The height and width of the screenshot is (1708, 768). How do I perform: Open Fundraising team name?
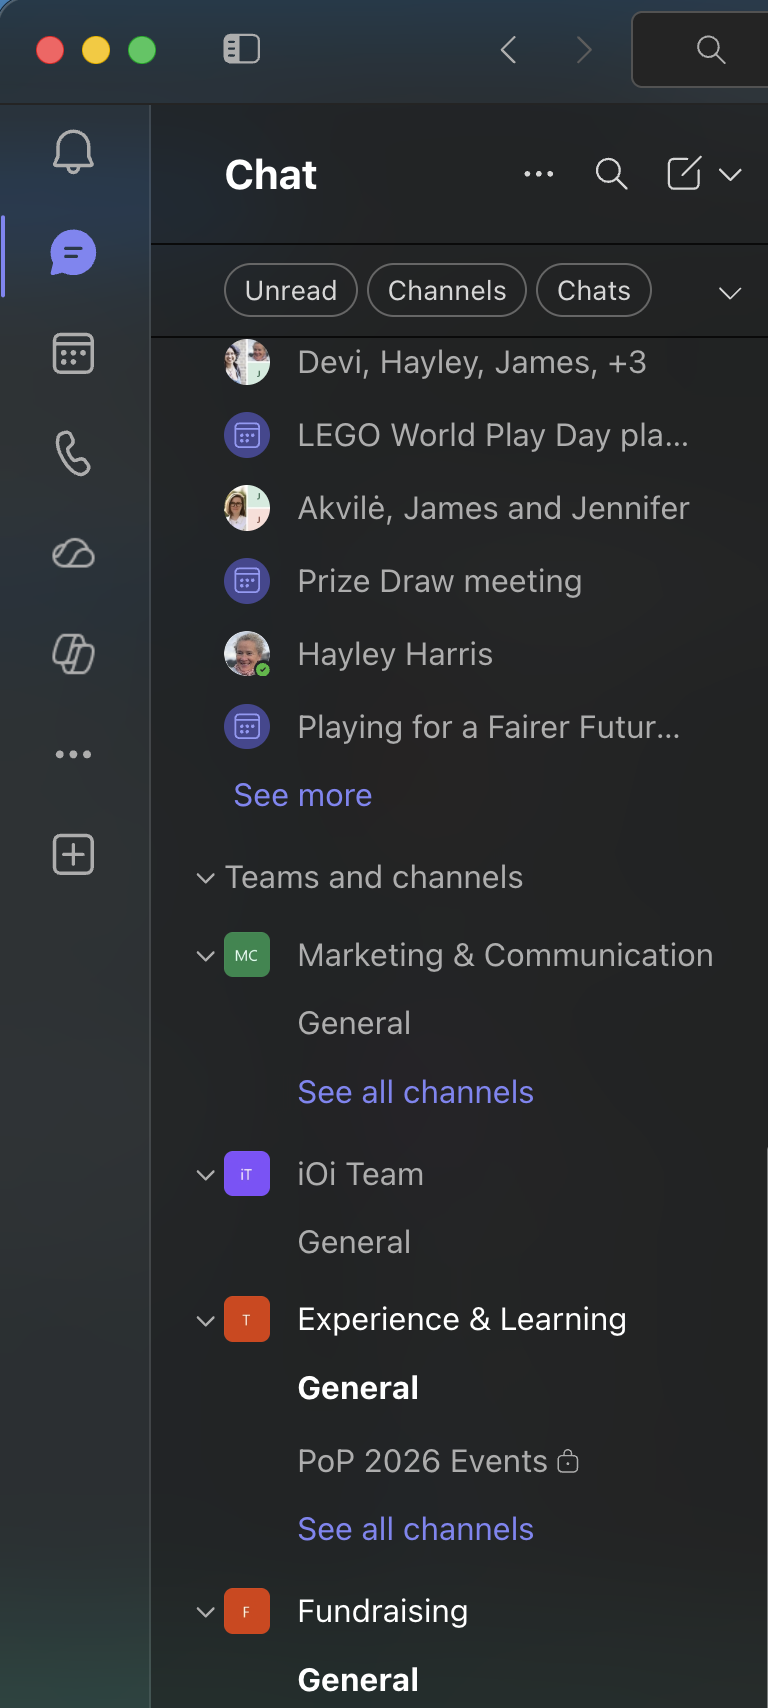coord(383,1611)
